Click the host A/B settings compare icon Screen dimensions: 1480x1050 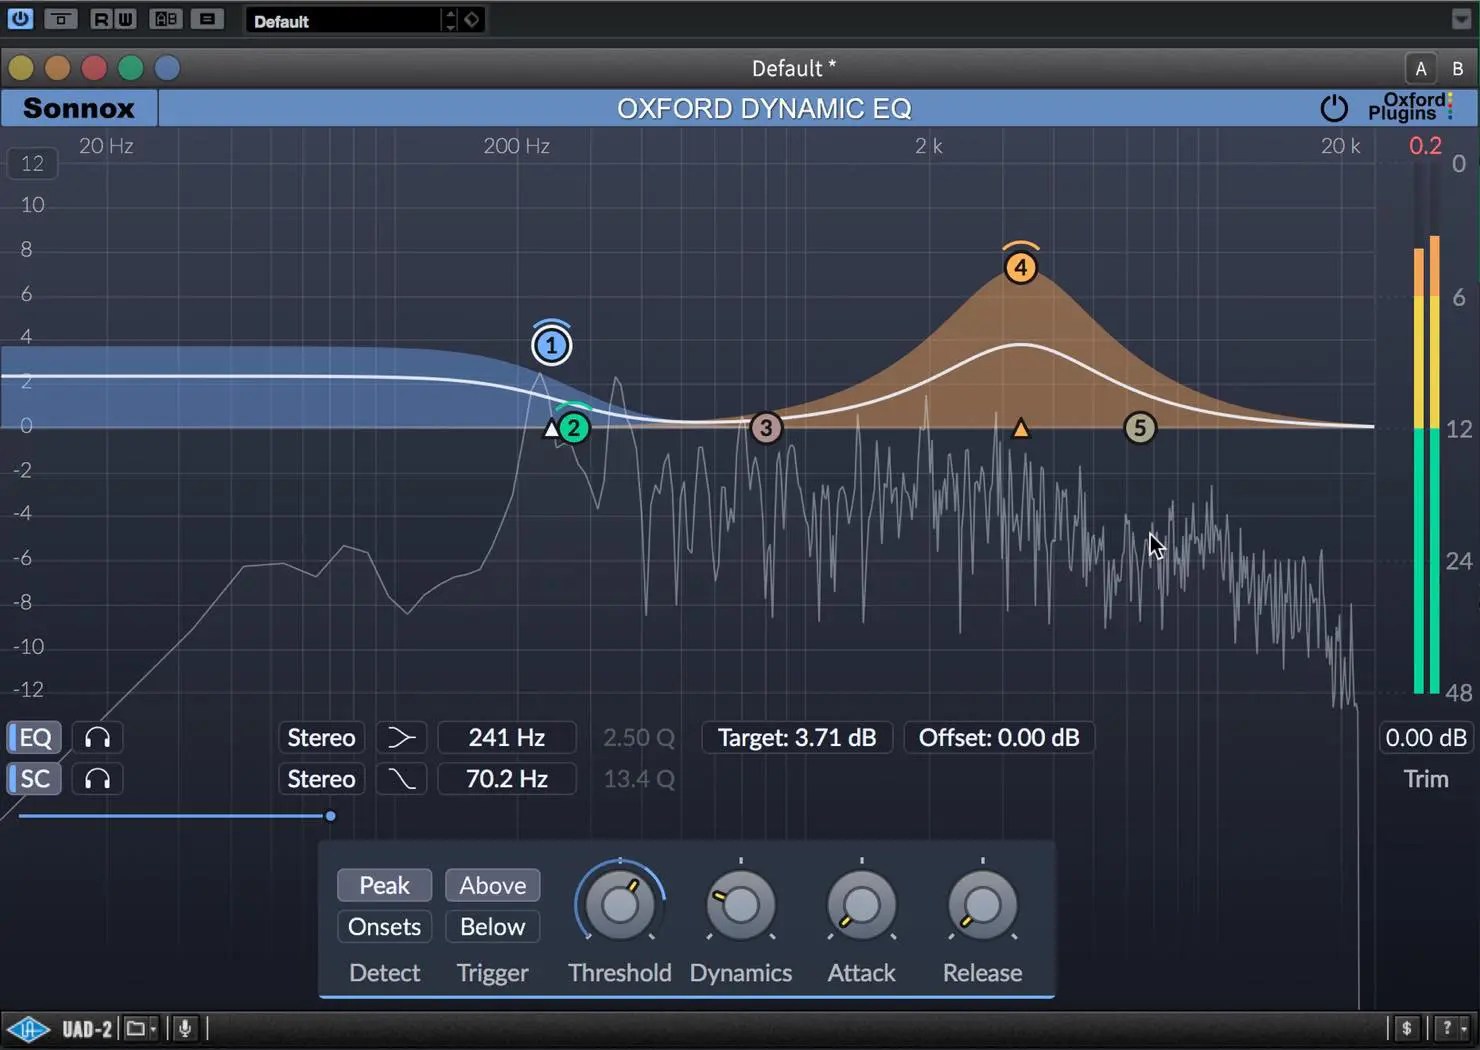coord(165,18)
